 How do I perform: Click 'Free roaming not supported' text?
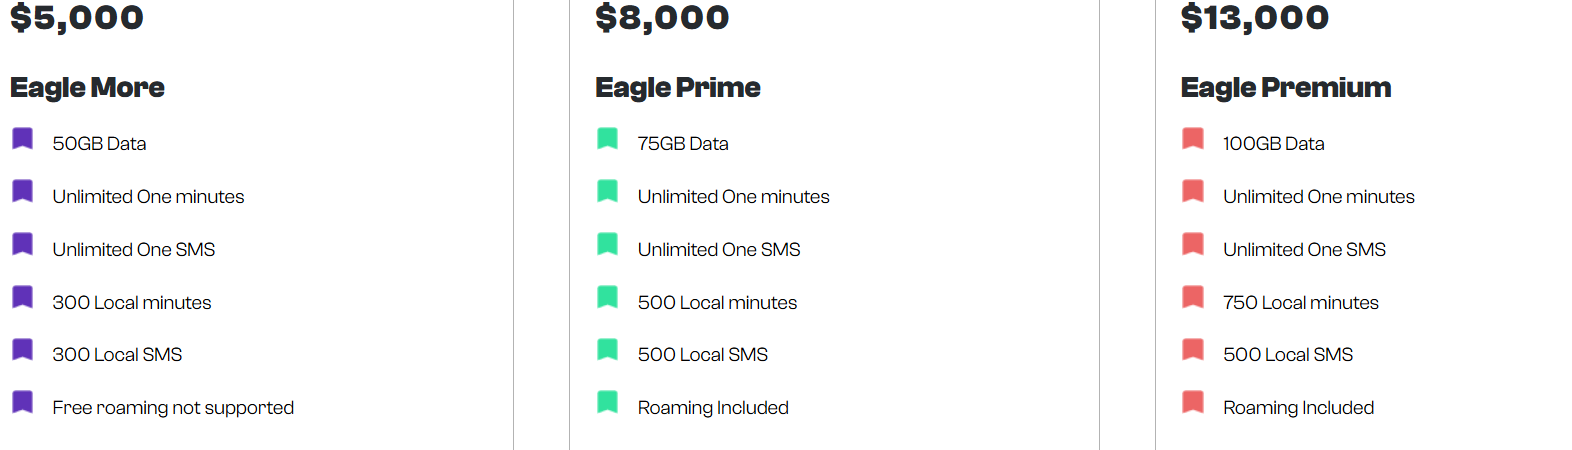click(x=173, y=408)
